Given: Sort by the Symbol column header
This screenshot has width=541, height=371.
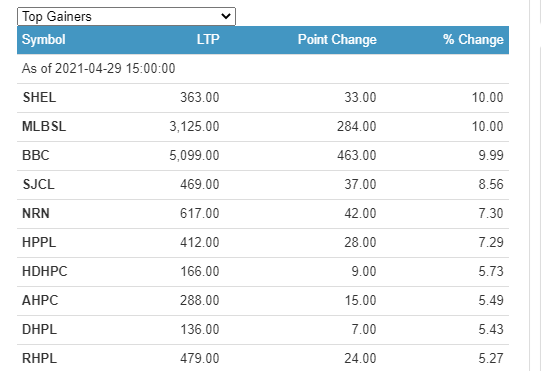Looking at the screenshot, I should pos(43,40).
